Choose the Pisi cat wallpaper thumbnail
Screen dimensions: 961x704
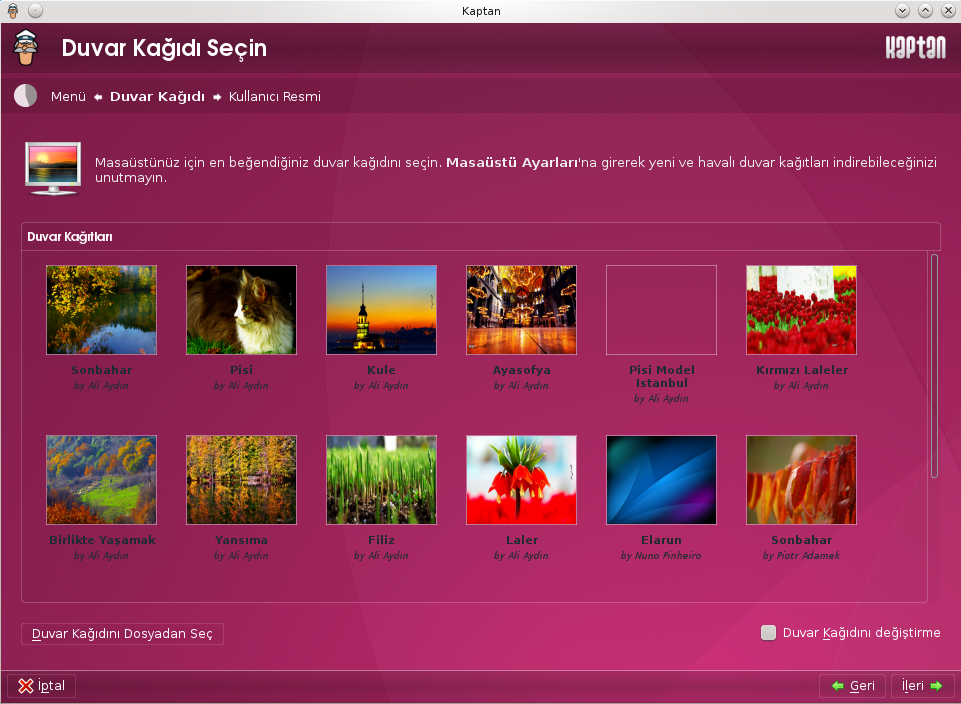point(241,309)
